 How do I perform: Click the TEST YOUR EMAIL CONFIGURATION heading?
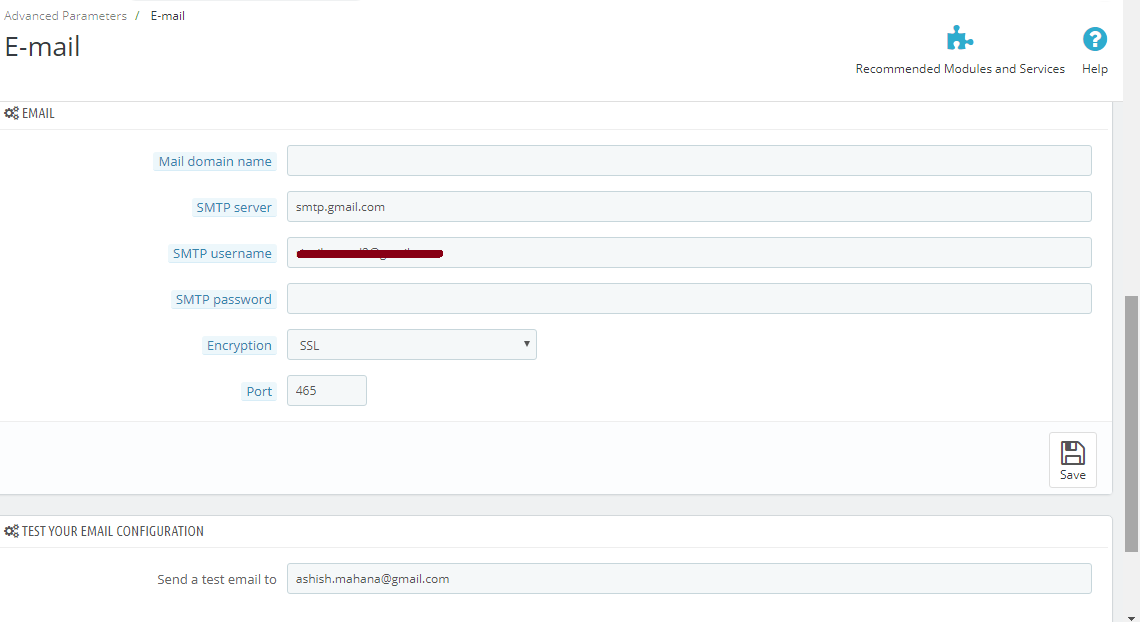[113, 531]
